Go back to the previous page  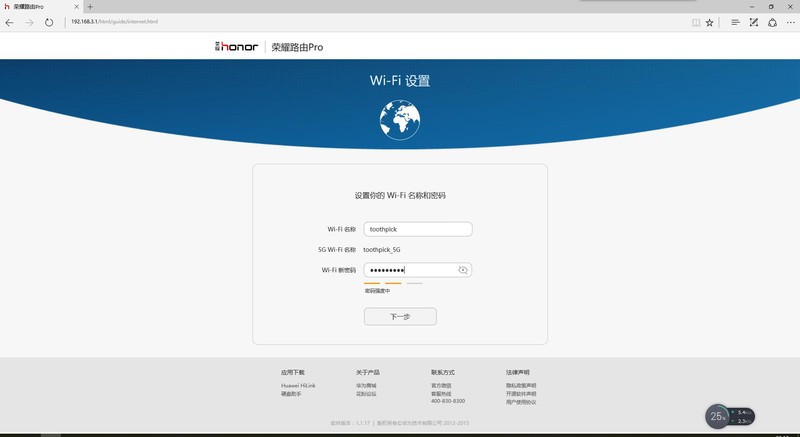pos(9,22)
